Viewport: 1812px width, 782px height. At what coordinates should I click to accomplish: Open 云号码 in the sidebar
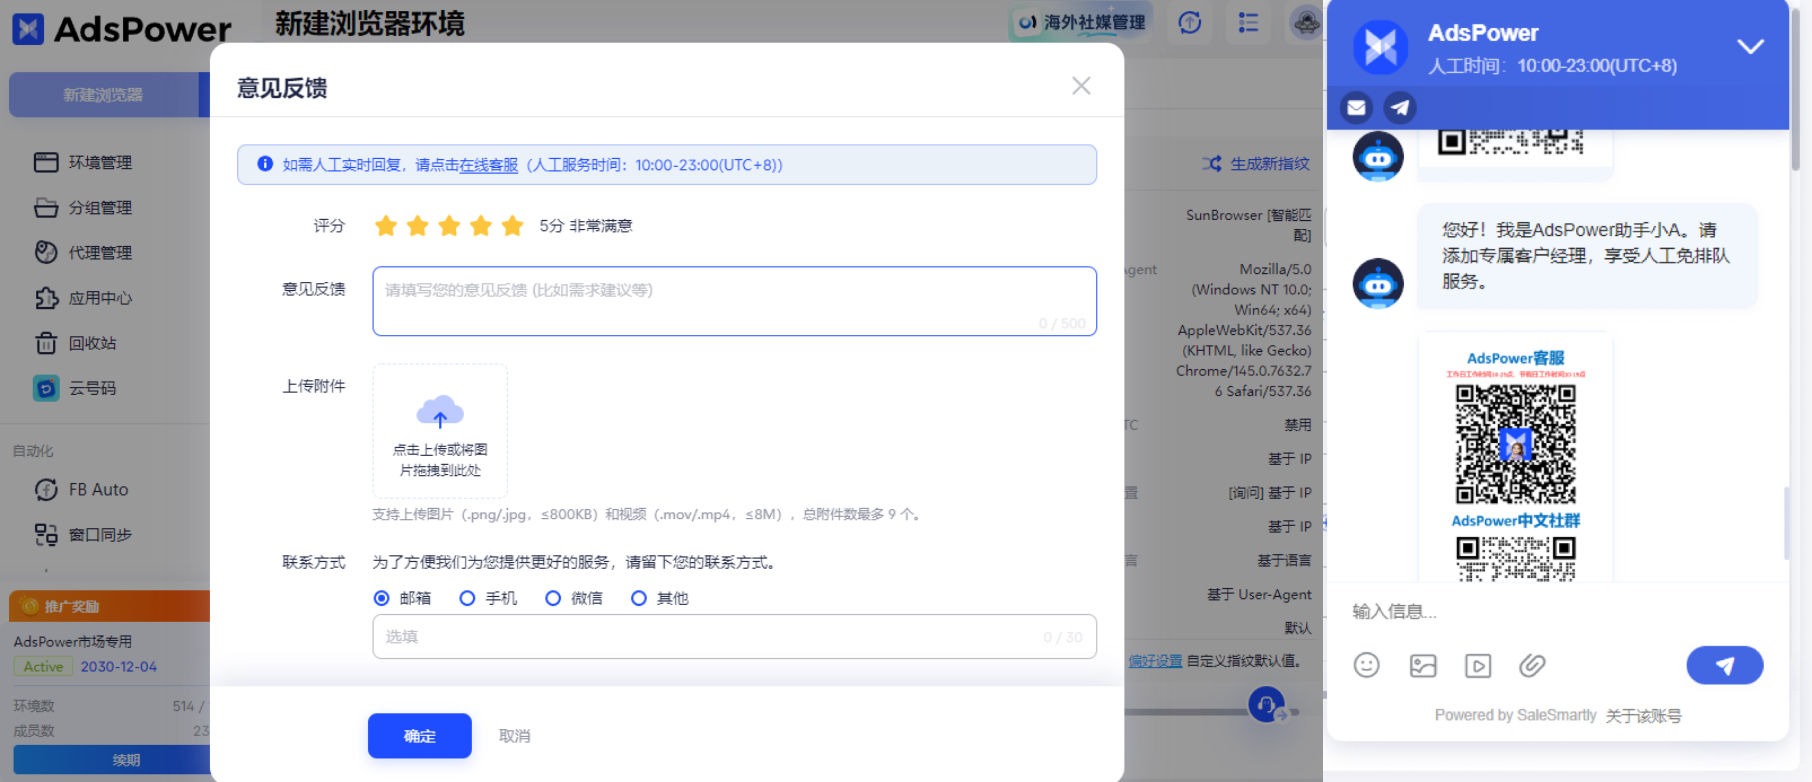click(x=76, y=388)
